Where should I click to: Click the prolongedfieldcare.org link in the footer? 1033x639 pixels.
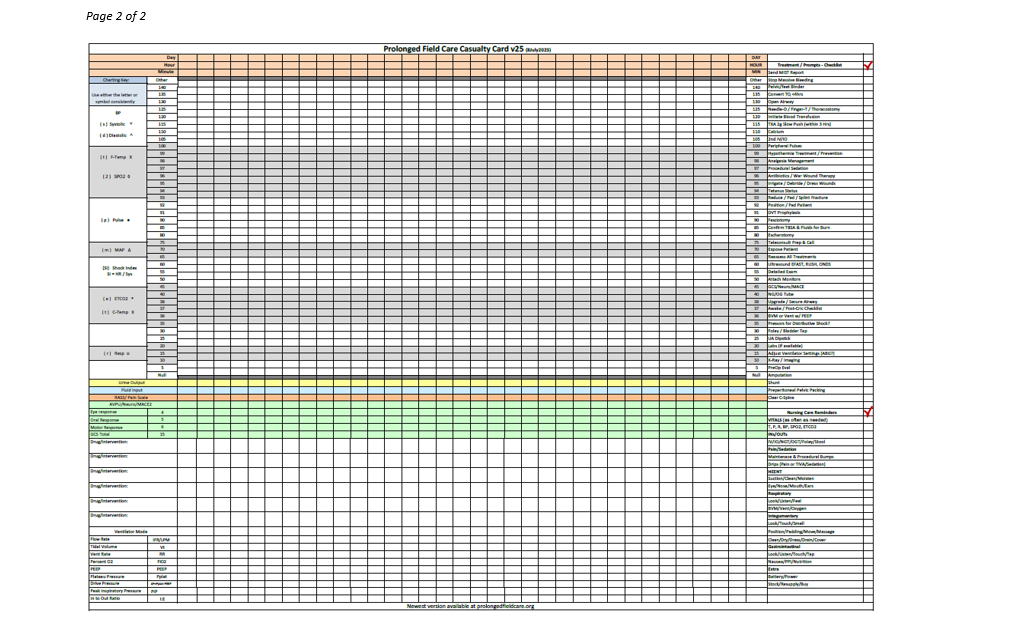[x=470, y=606]
